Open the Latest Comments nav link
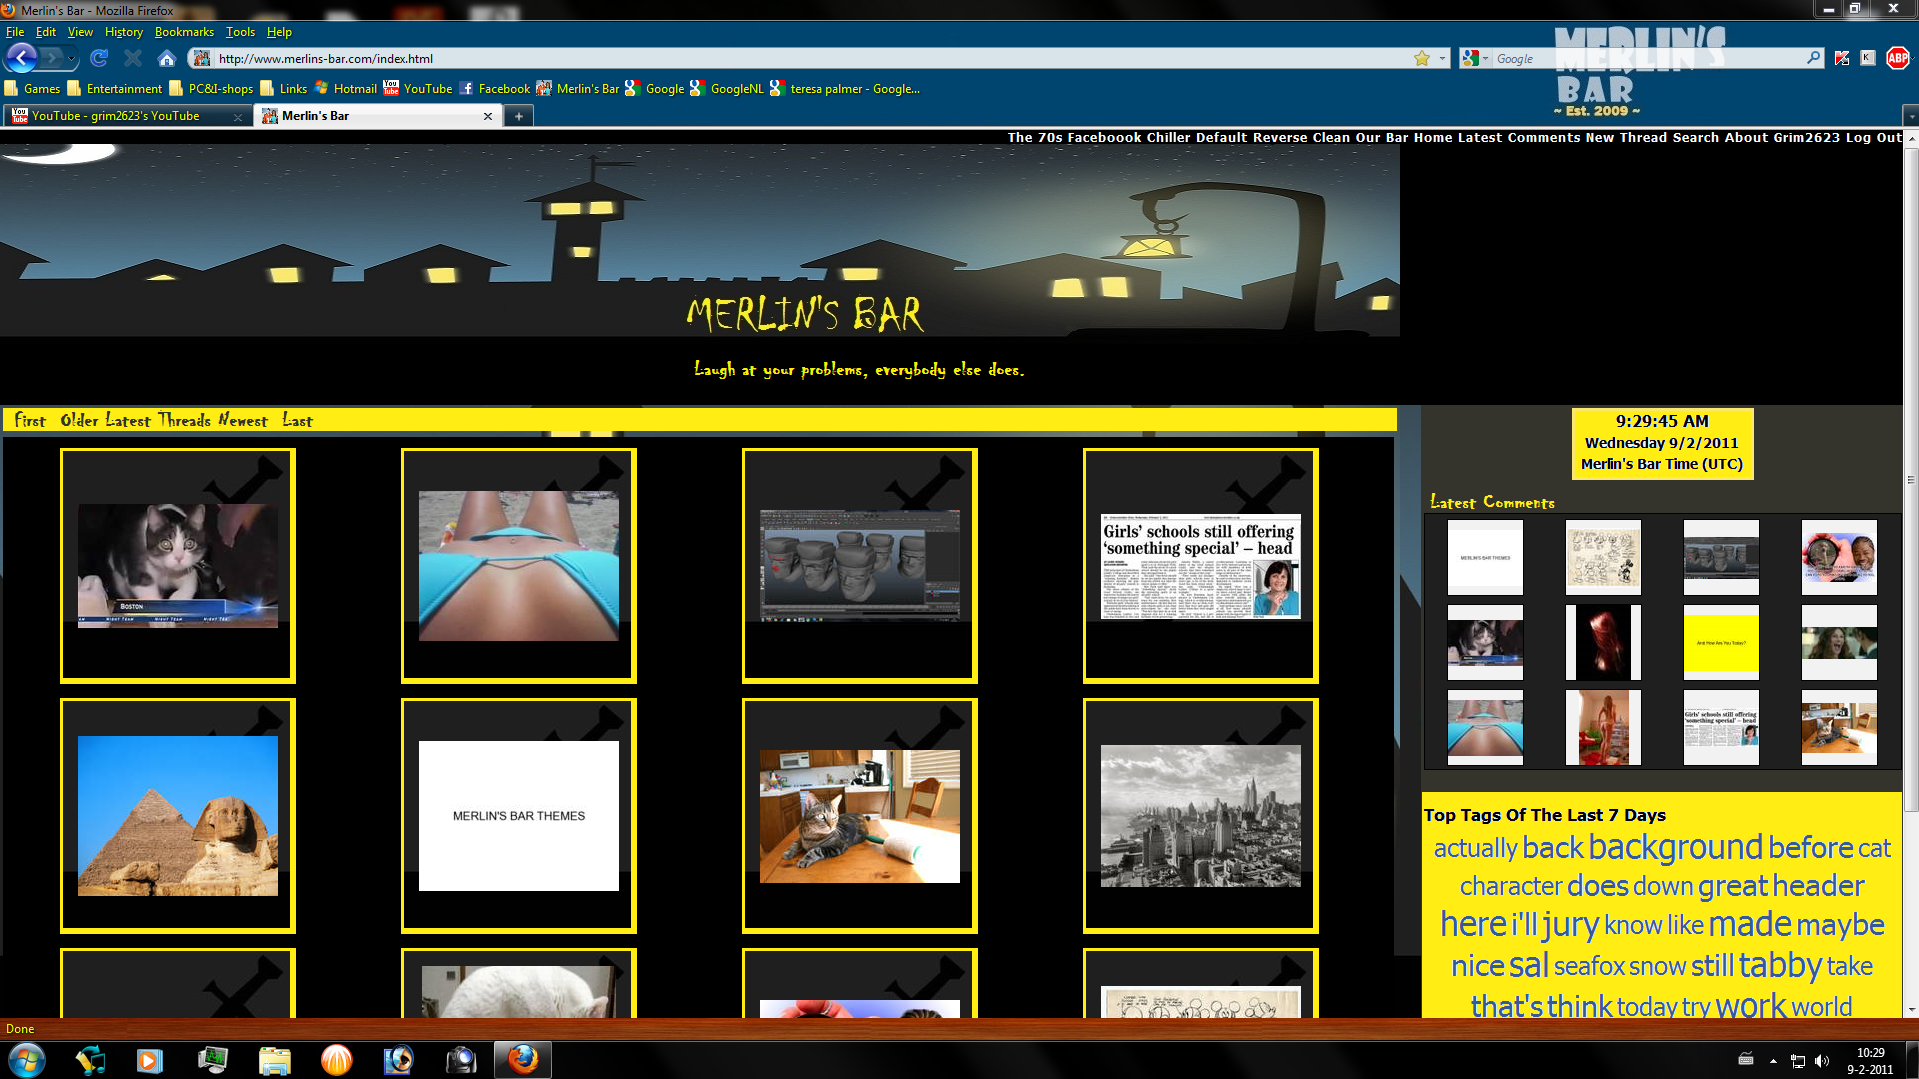This screenshot has height=1079, width=1919. click(x=1518, y=138)
